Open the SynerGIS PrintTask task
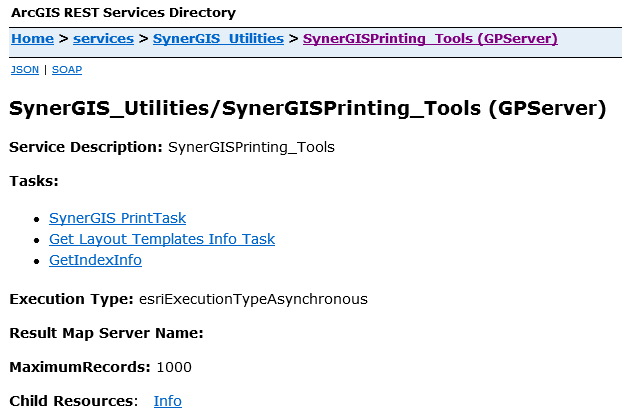 pyautogui.click(x=117, y=218)
